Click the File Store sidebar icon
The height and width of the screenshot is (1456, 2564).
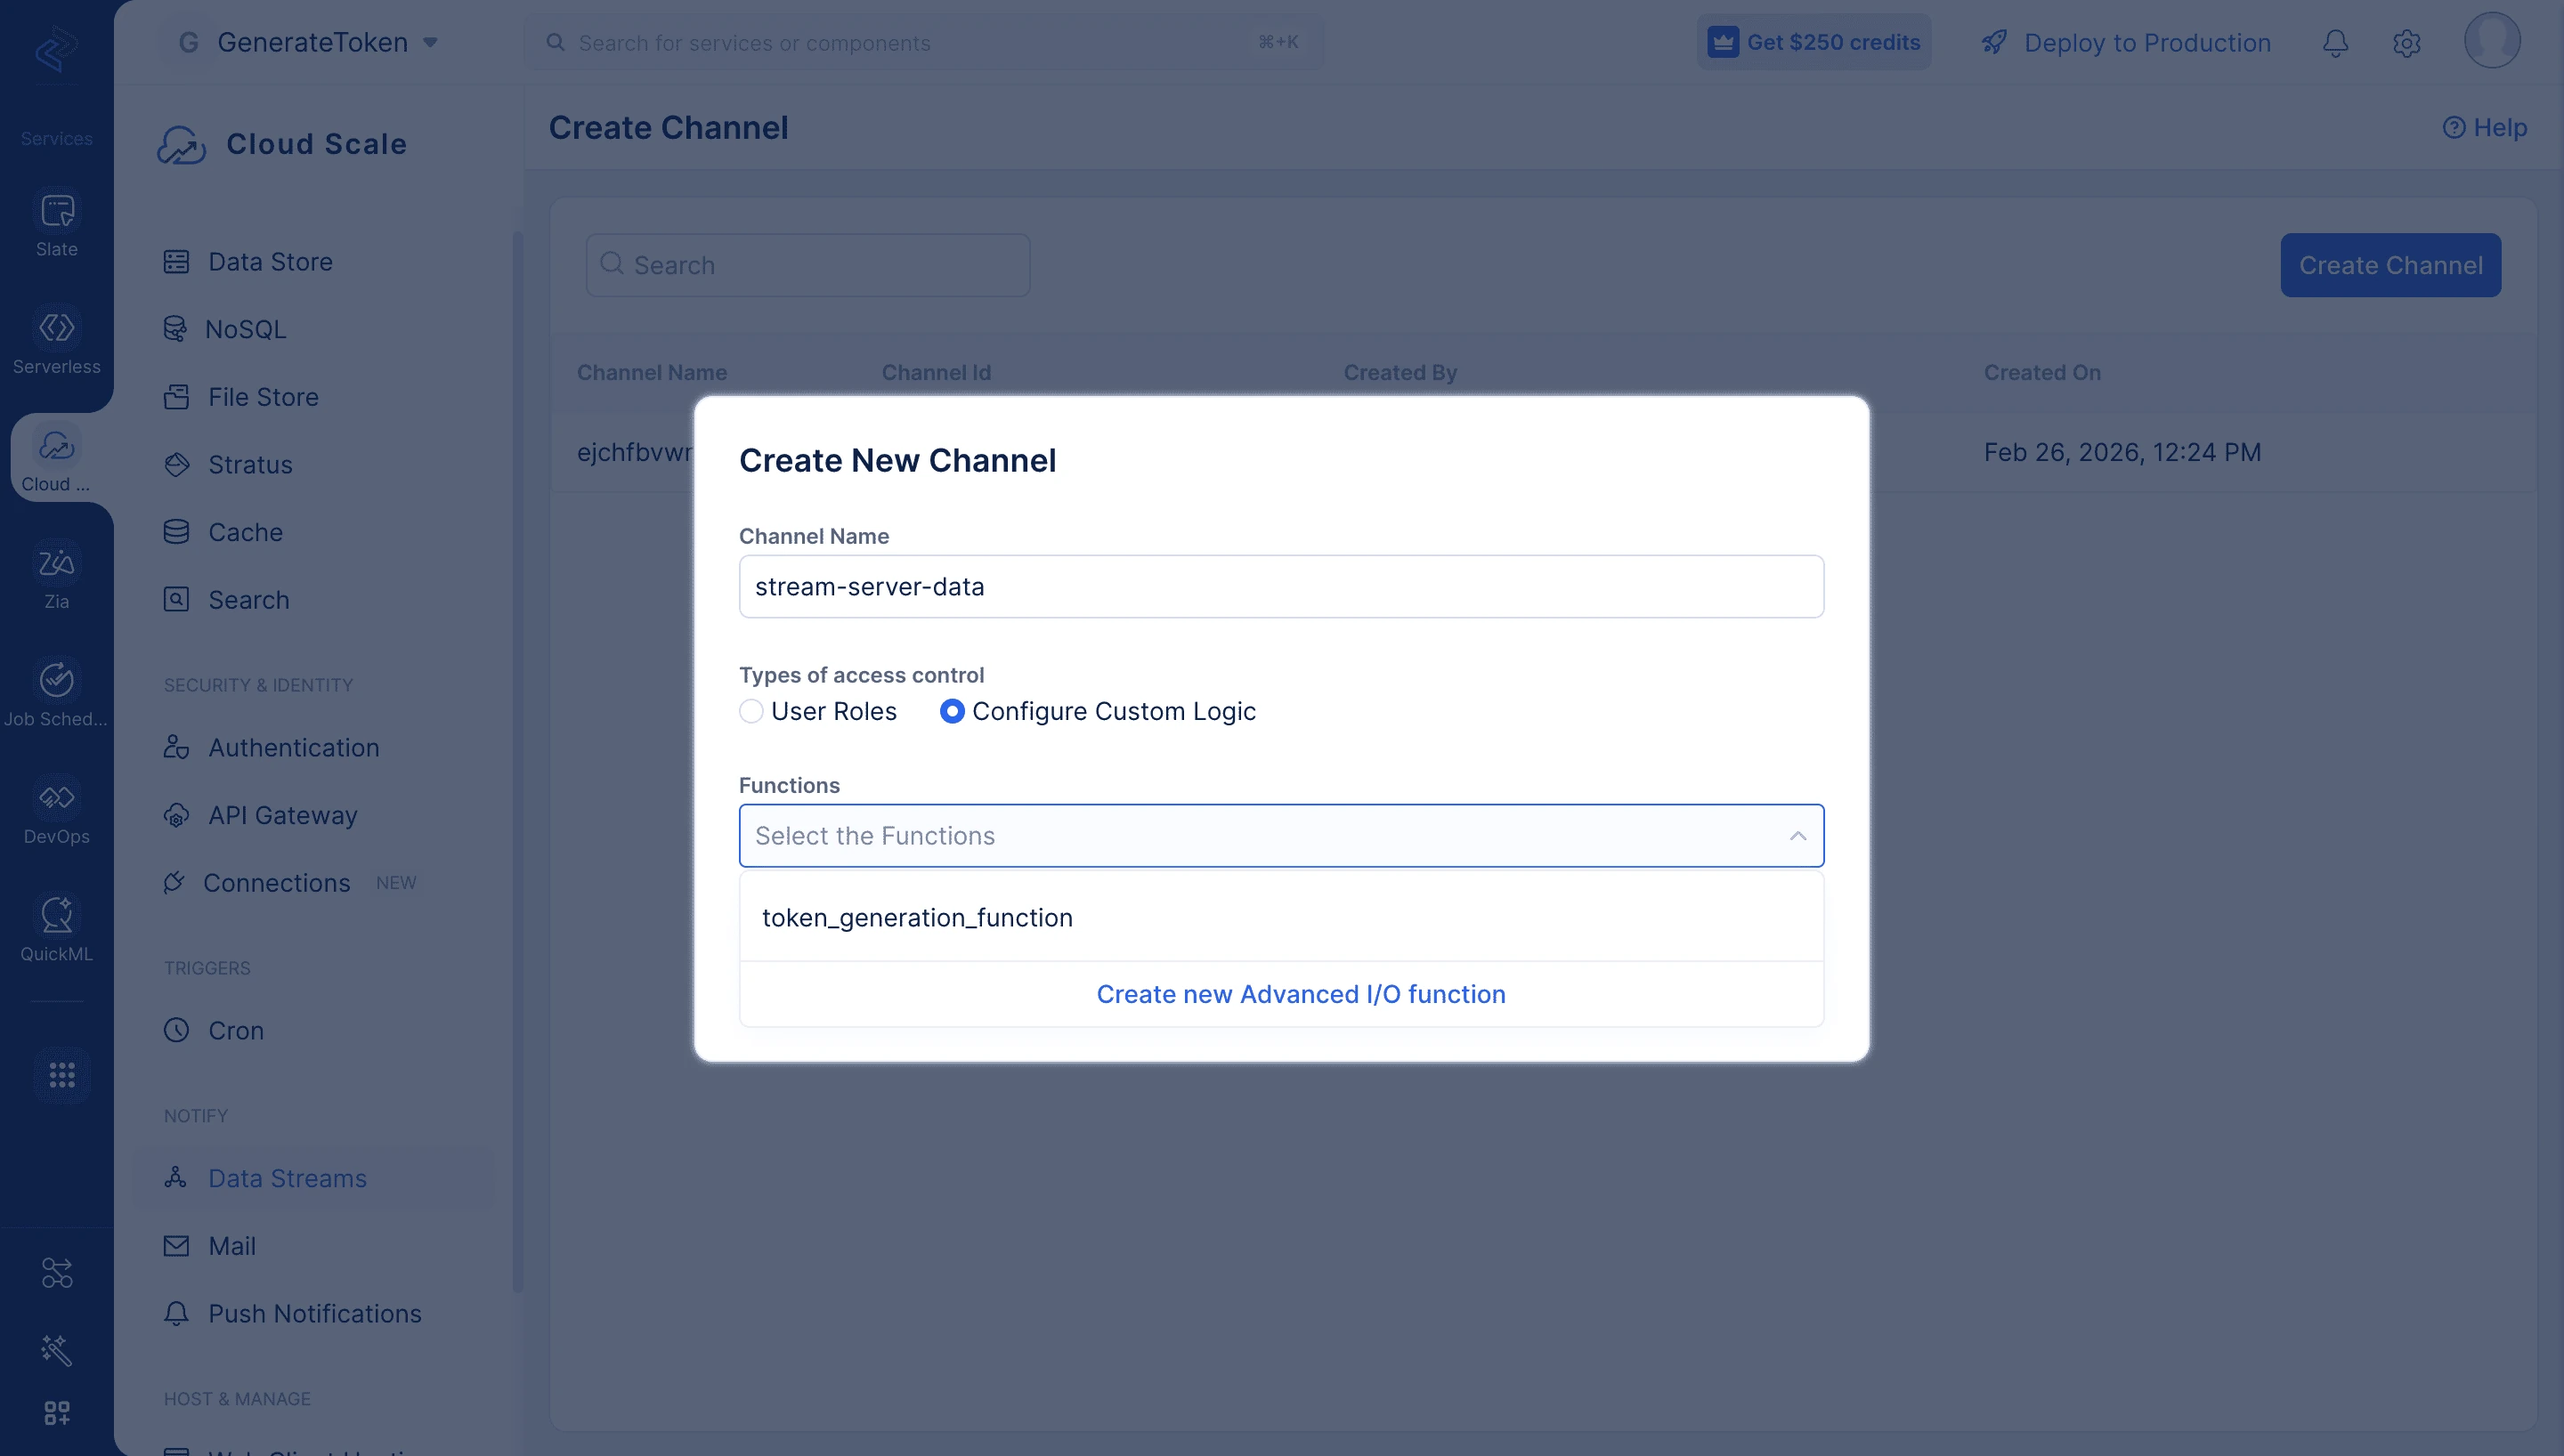click(x=176, y=397)
